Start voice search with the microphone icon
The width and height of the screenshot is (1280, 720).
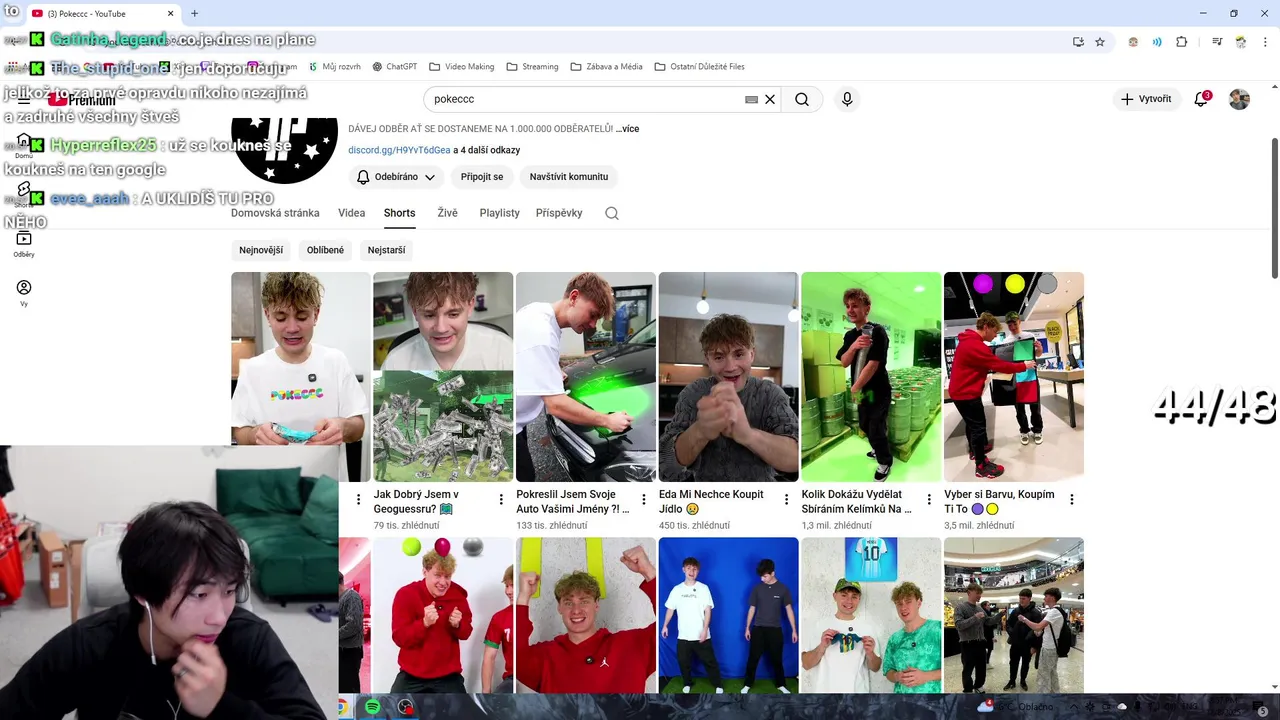(847, 99)
